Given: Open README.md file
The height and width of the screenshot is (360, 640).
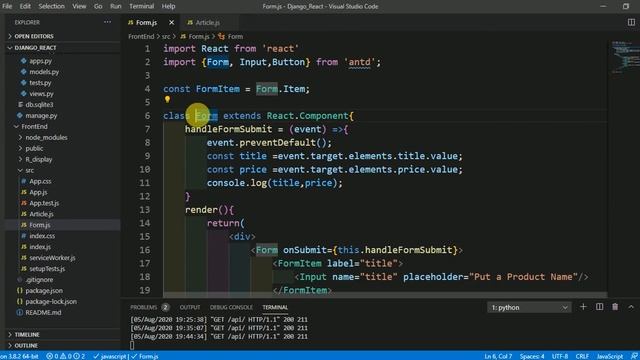Looking at the screenshot, I should click(43, 313).
